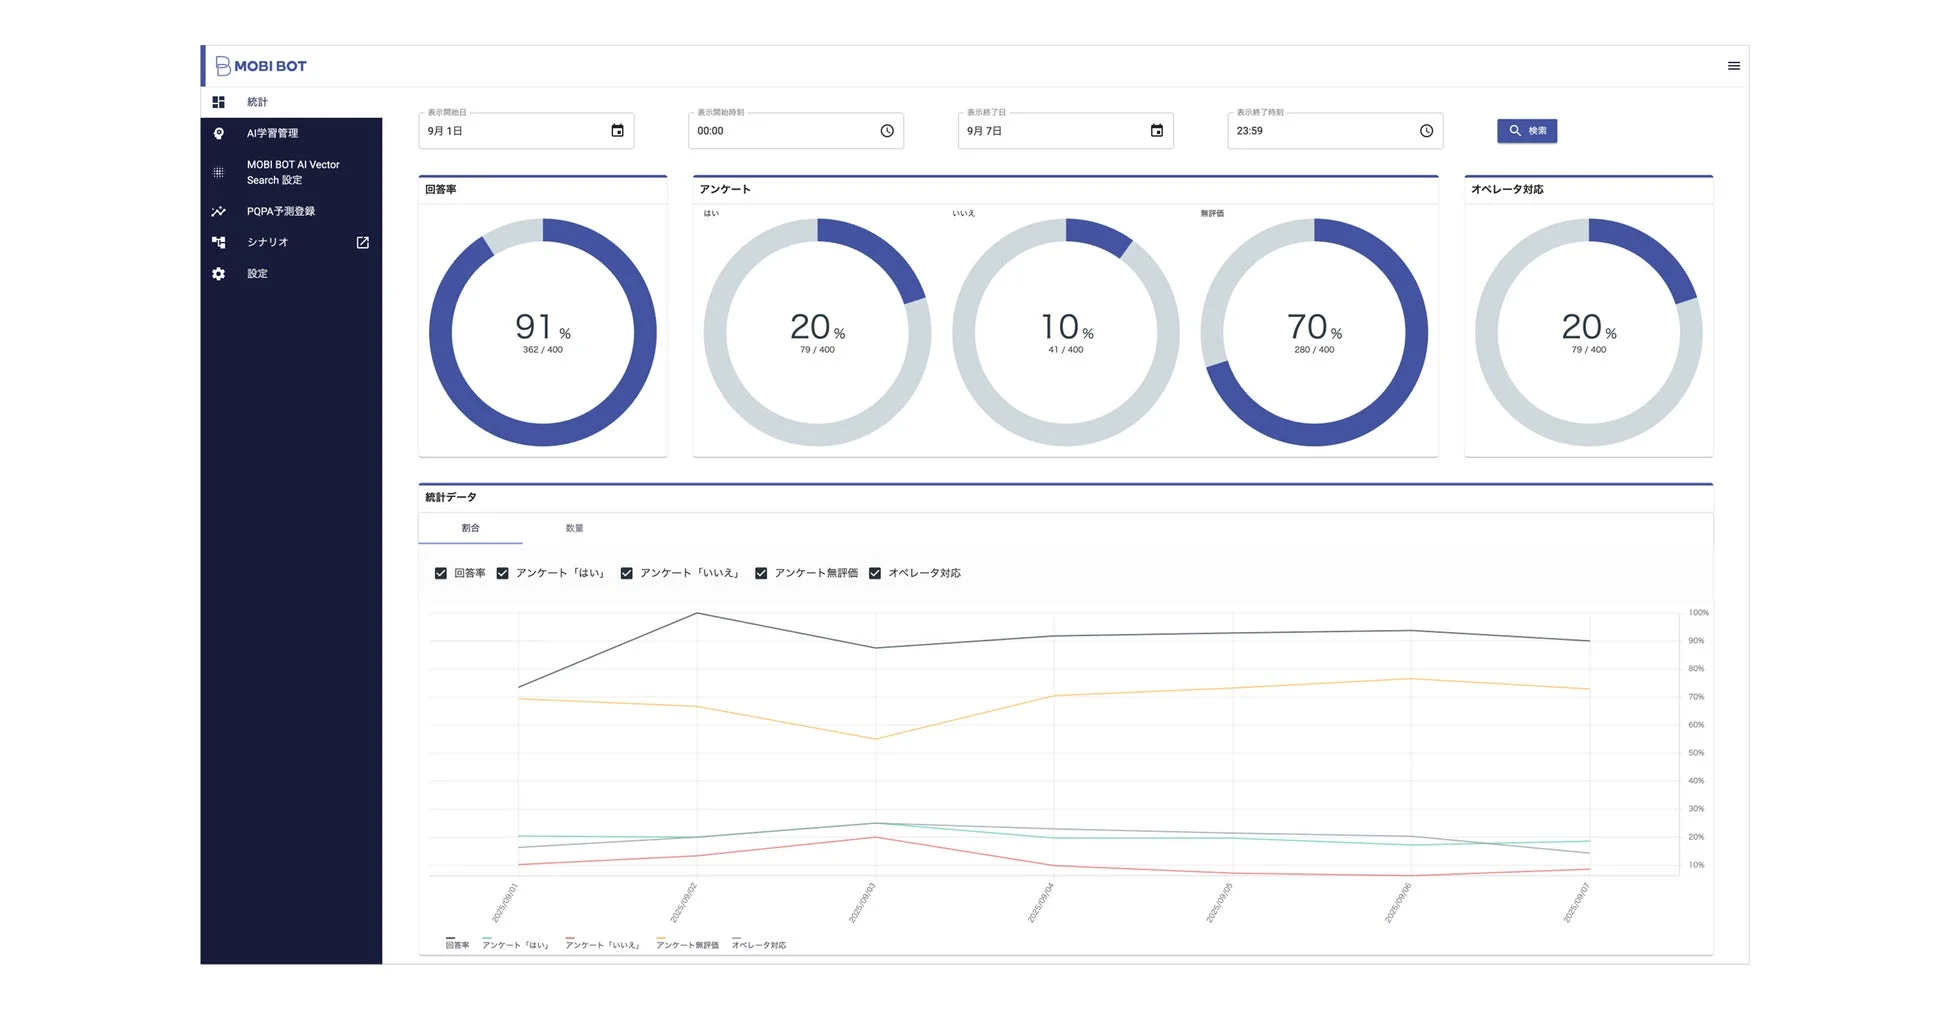Click the 統計 dashboard icon in sidebar
Screen dimensions: 1950x1021
218,102
